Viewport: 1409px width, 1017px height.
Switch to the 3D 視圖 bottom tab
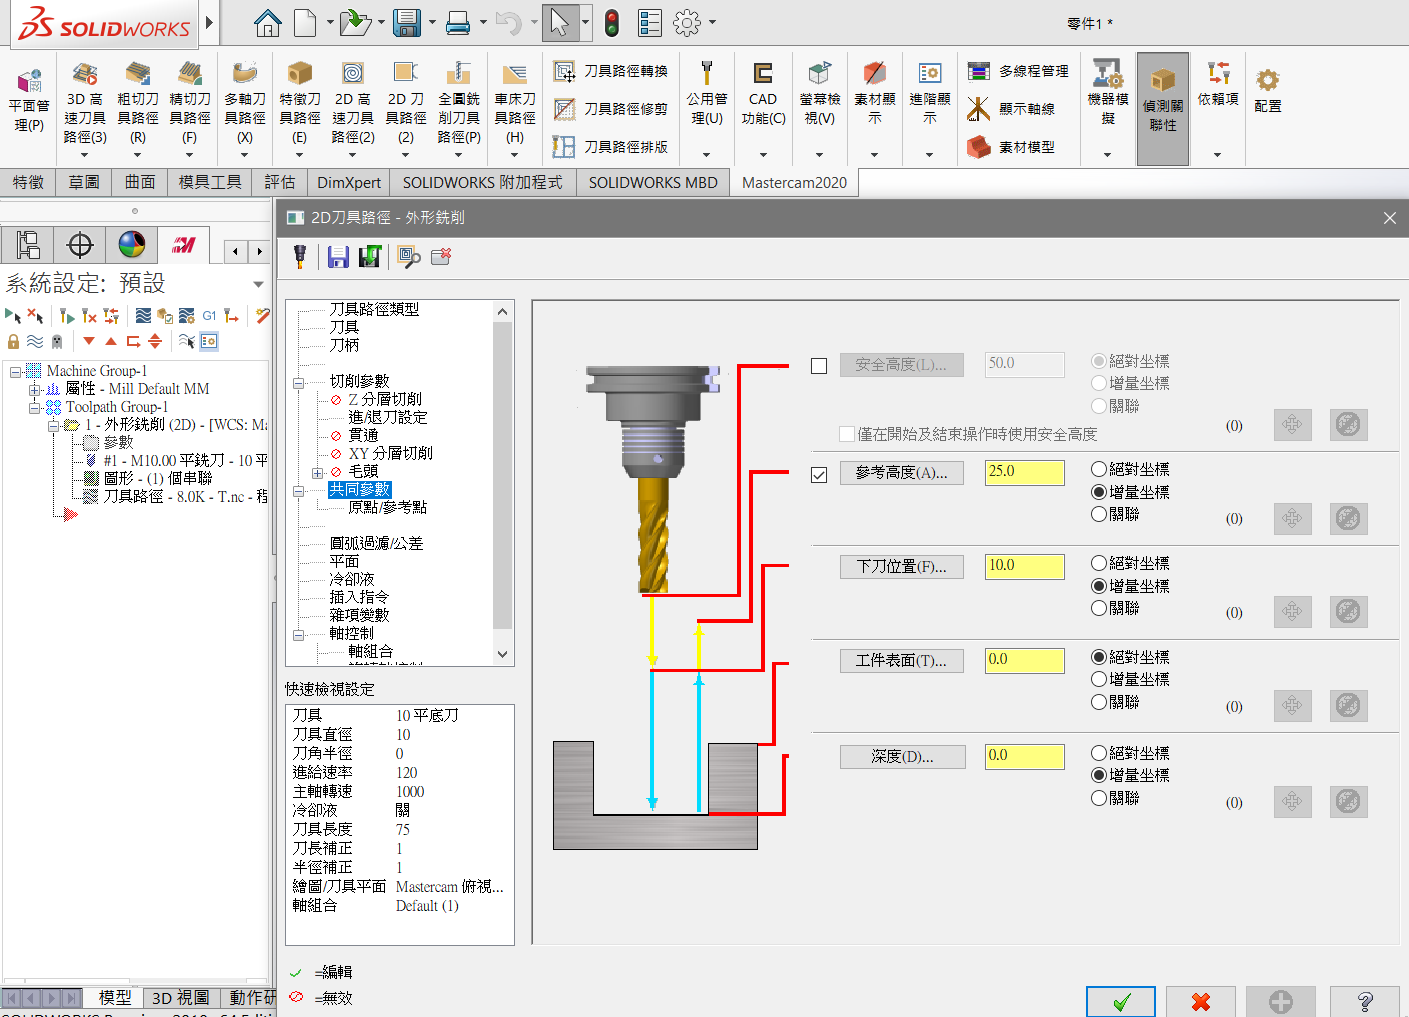point(180,998)
